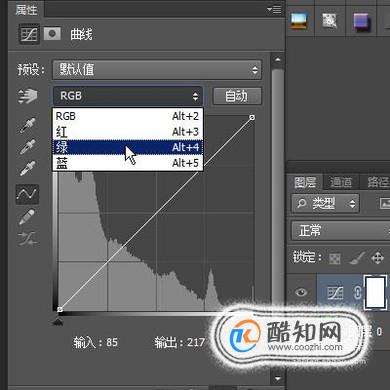
Task: Switch to the 图层 tab
Action: [x=305, y=182]
